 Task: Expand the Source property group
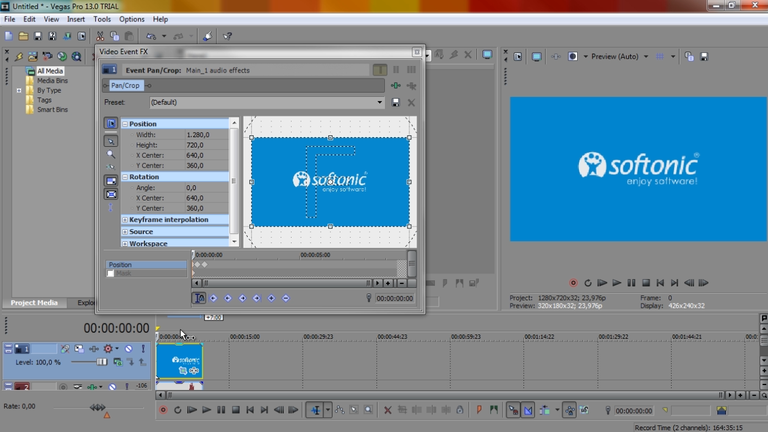125,232
